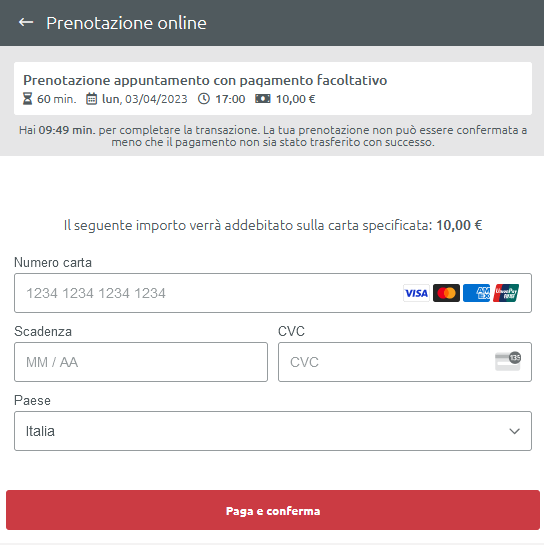Focus the Numero carta input field
The width and height of the screenshot is (544, 545).
pyautogui.click(x=273, y=293)
